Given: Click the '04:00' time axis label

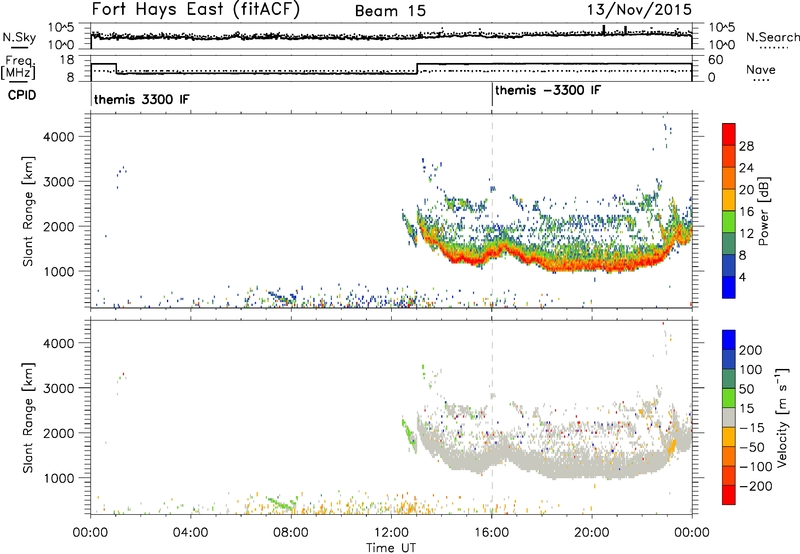Looking at the screenshot, I should click(x=190, y=533).
